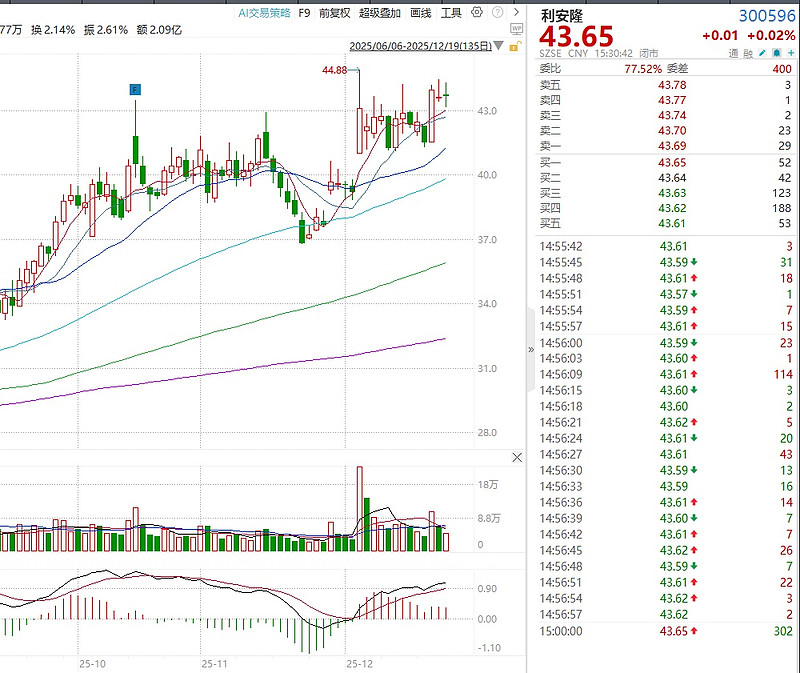Click the 闭市 market status label
Image resolution: width=800 pixels, height=673 pixels.
(x=648, y=54)
